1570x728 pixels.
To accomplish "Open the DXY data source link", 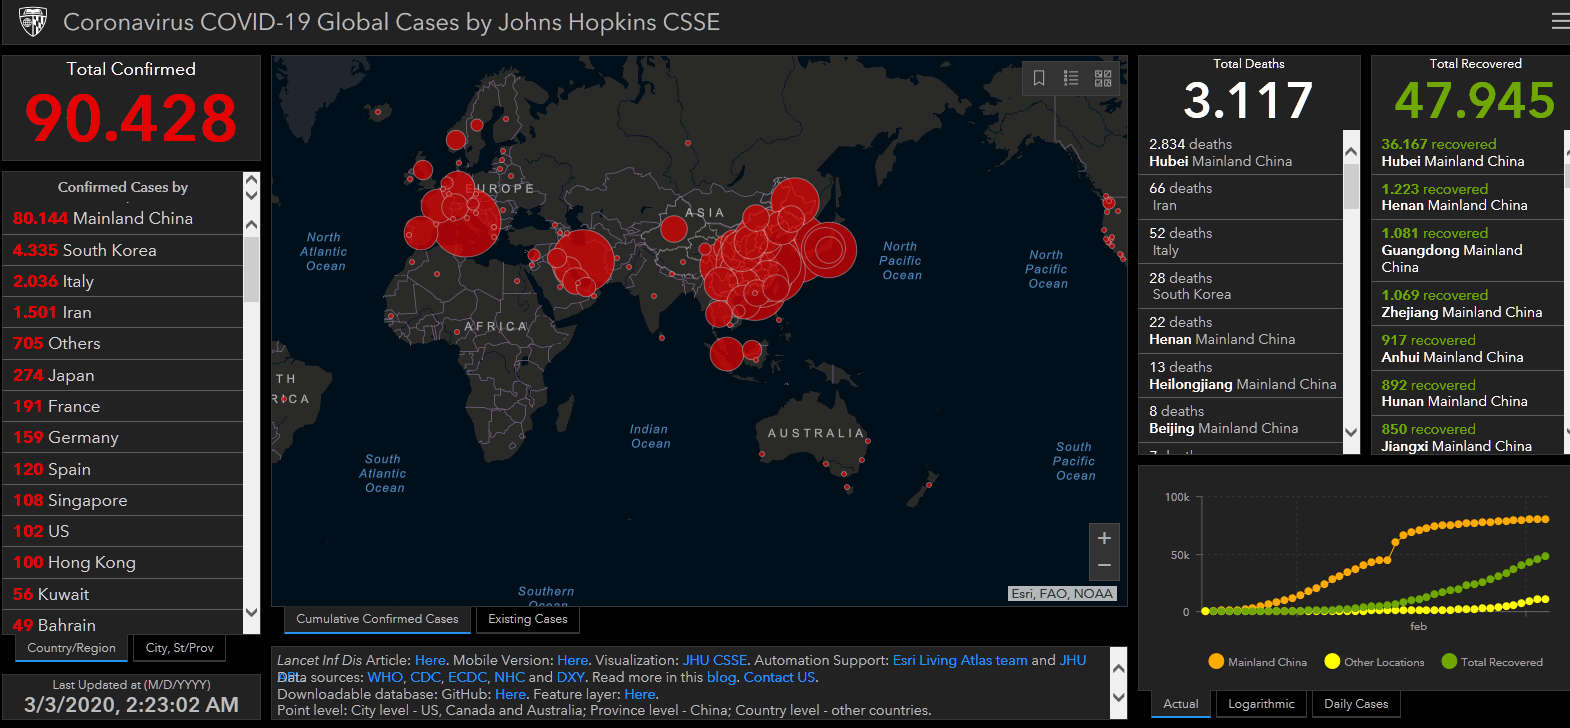I will [570, 677].
